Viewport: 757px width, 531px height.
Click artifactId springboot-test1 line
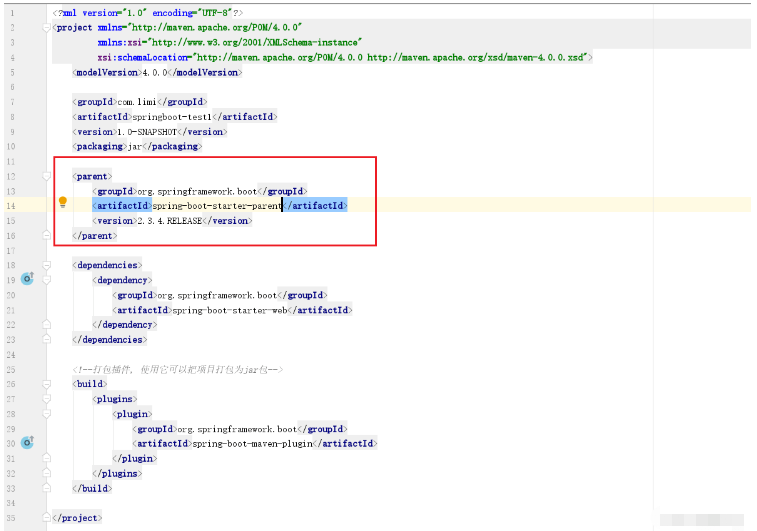coord(175,117)
